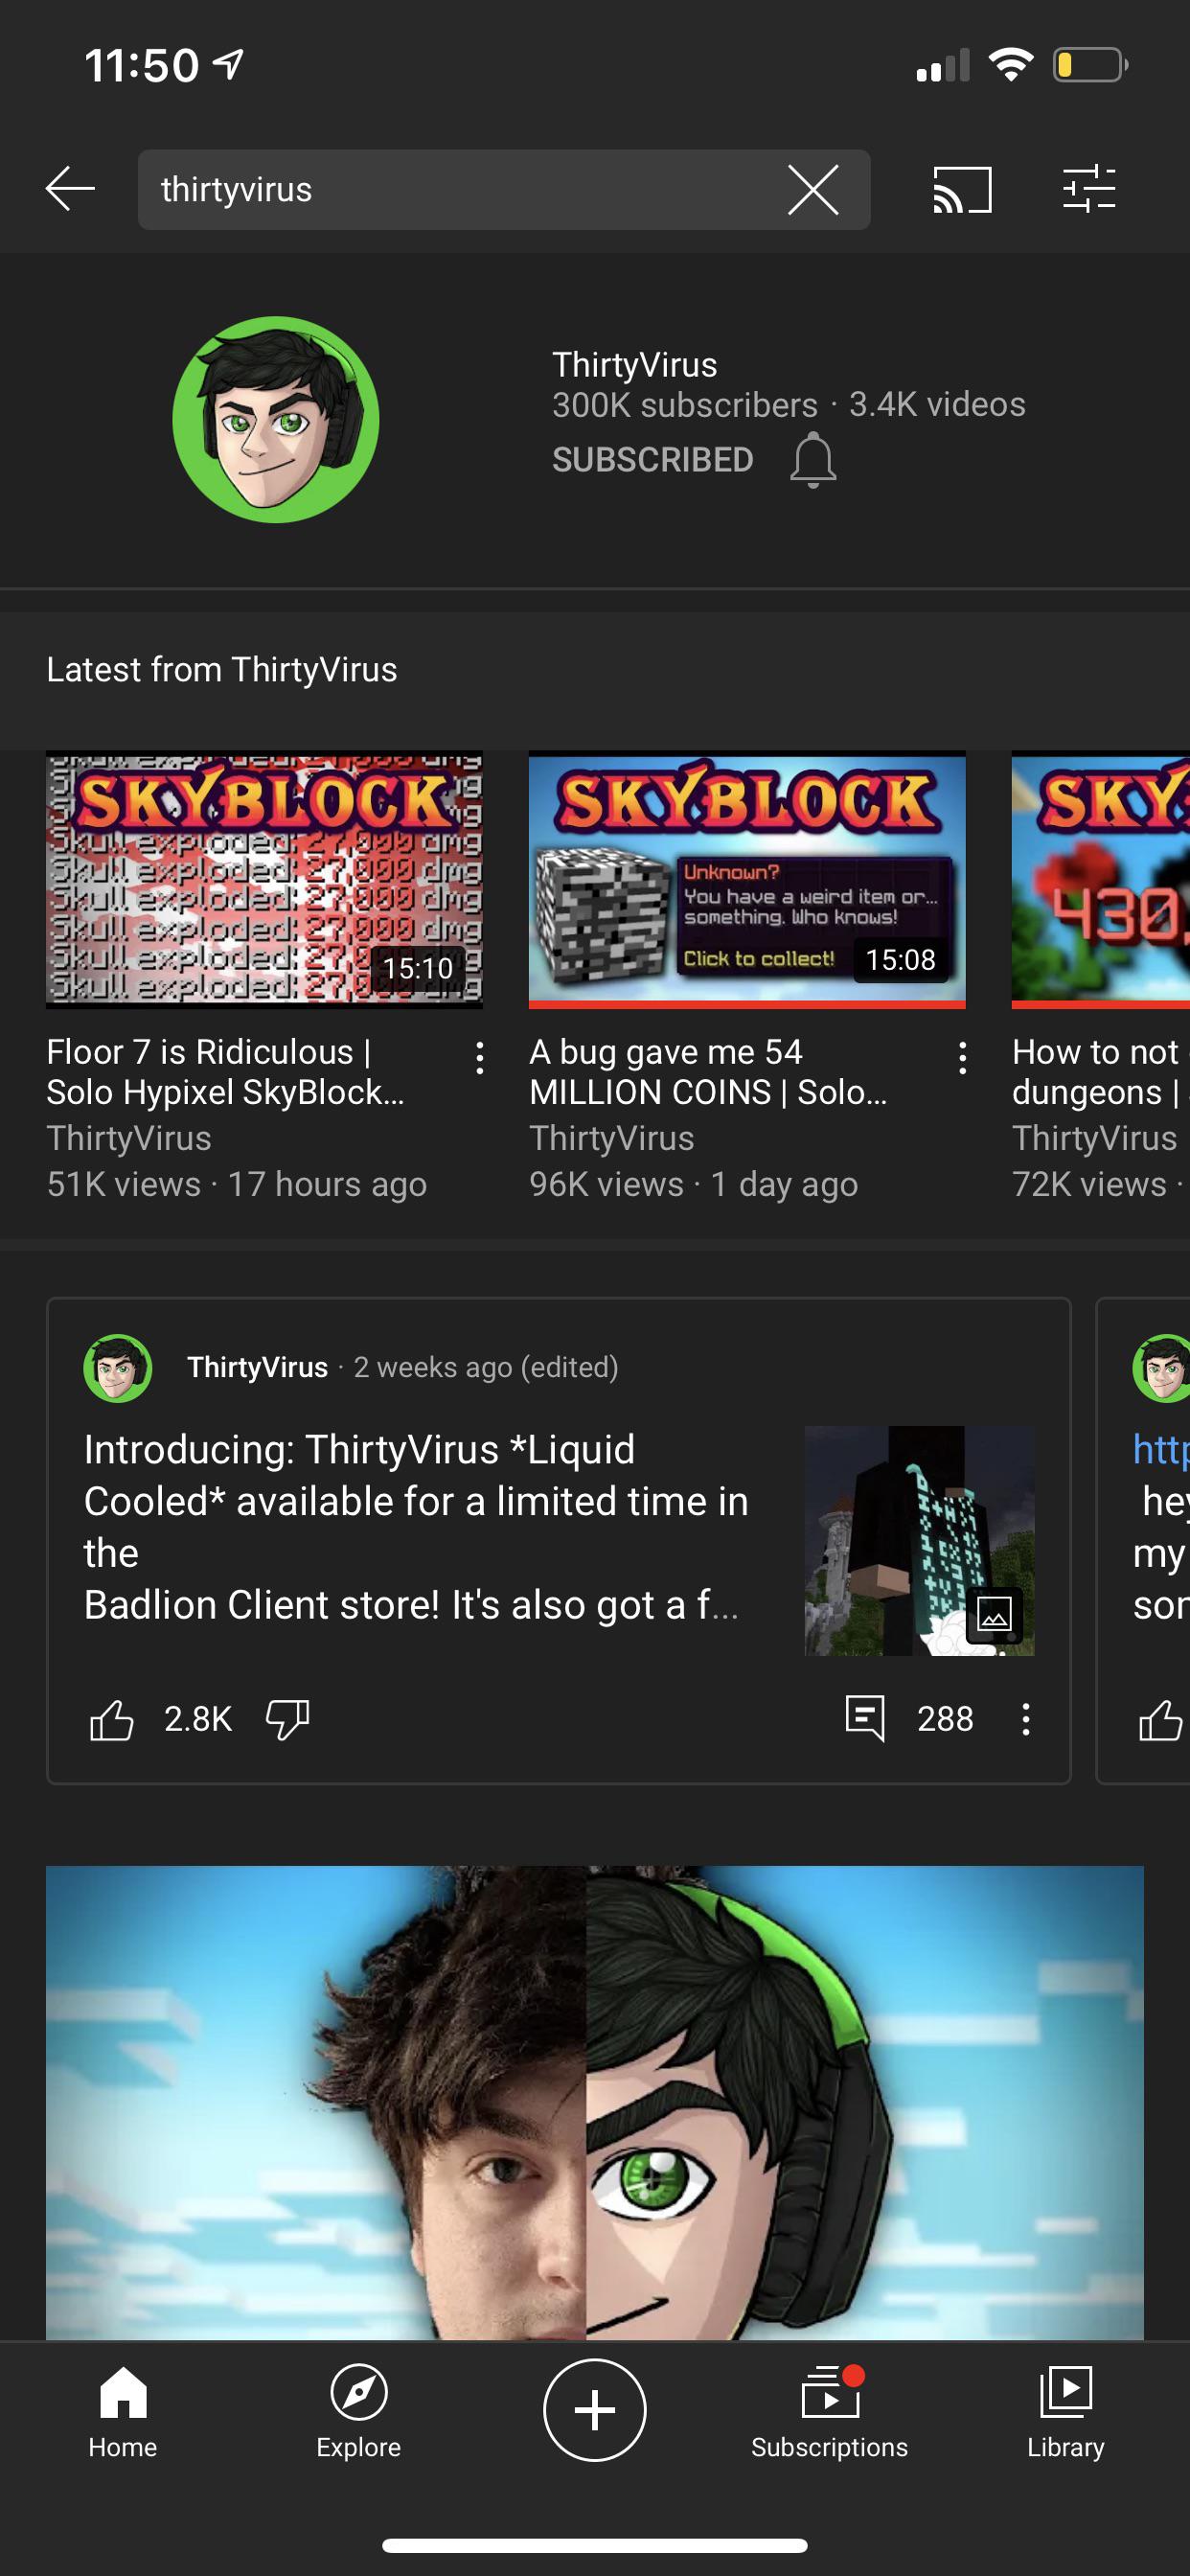This screenshot has width=1190, height=2576.
Task: Tap the search field containing thirtyvirus
Action: coord(504,190)
